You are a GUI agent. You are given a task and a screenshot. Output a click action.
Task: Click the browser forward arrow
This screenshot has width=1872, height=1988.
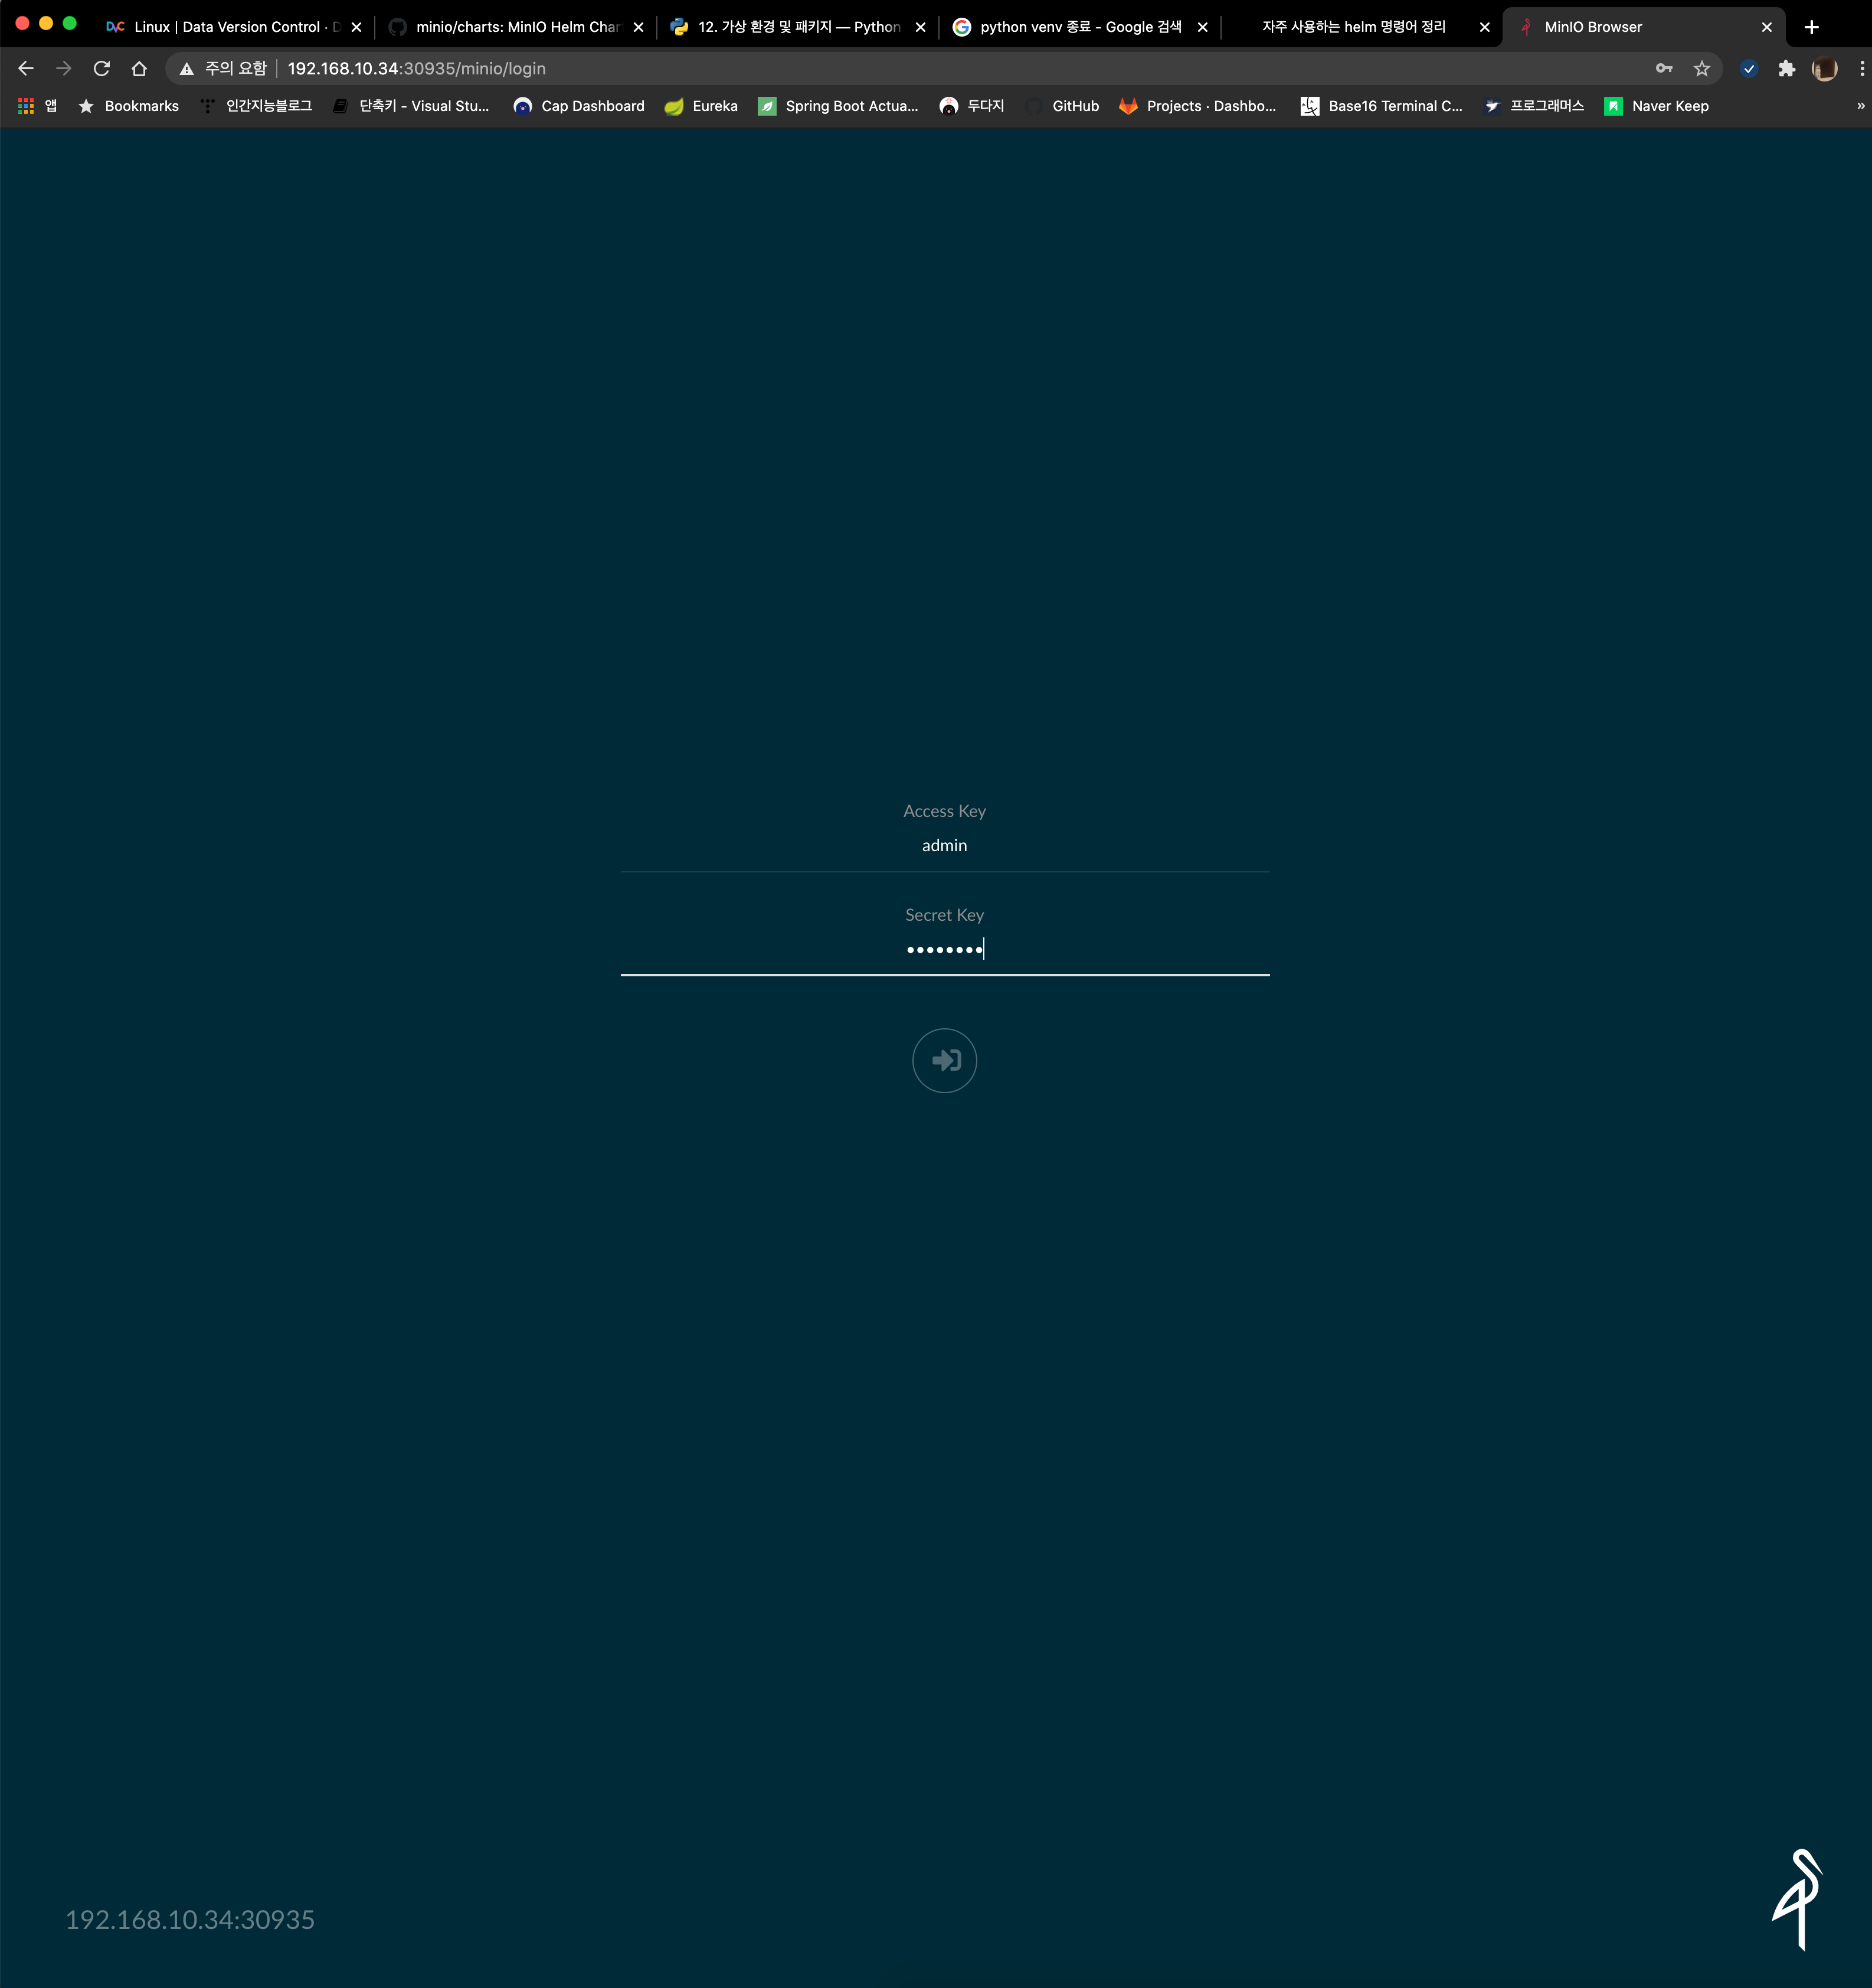[x=64, y=68]
